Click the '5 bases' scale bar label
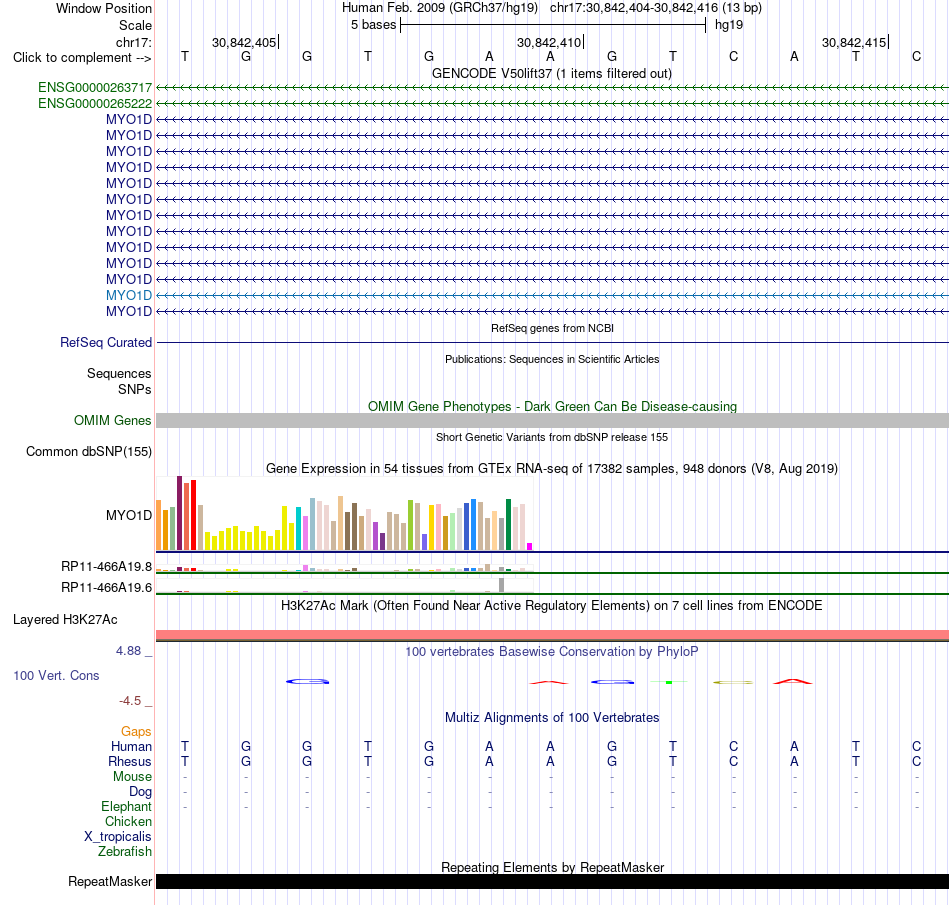 [373, 25]
